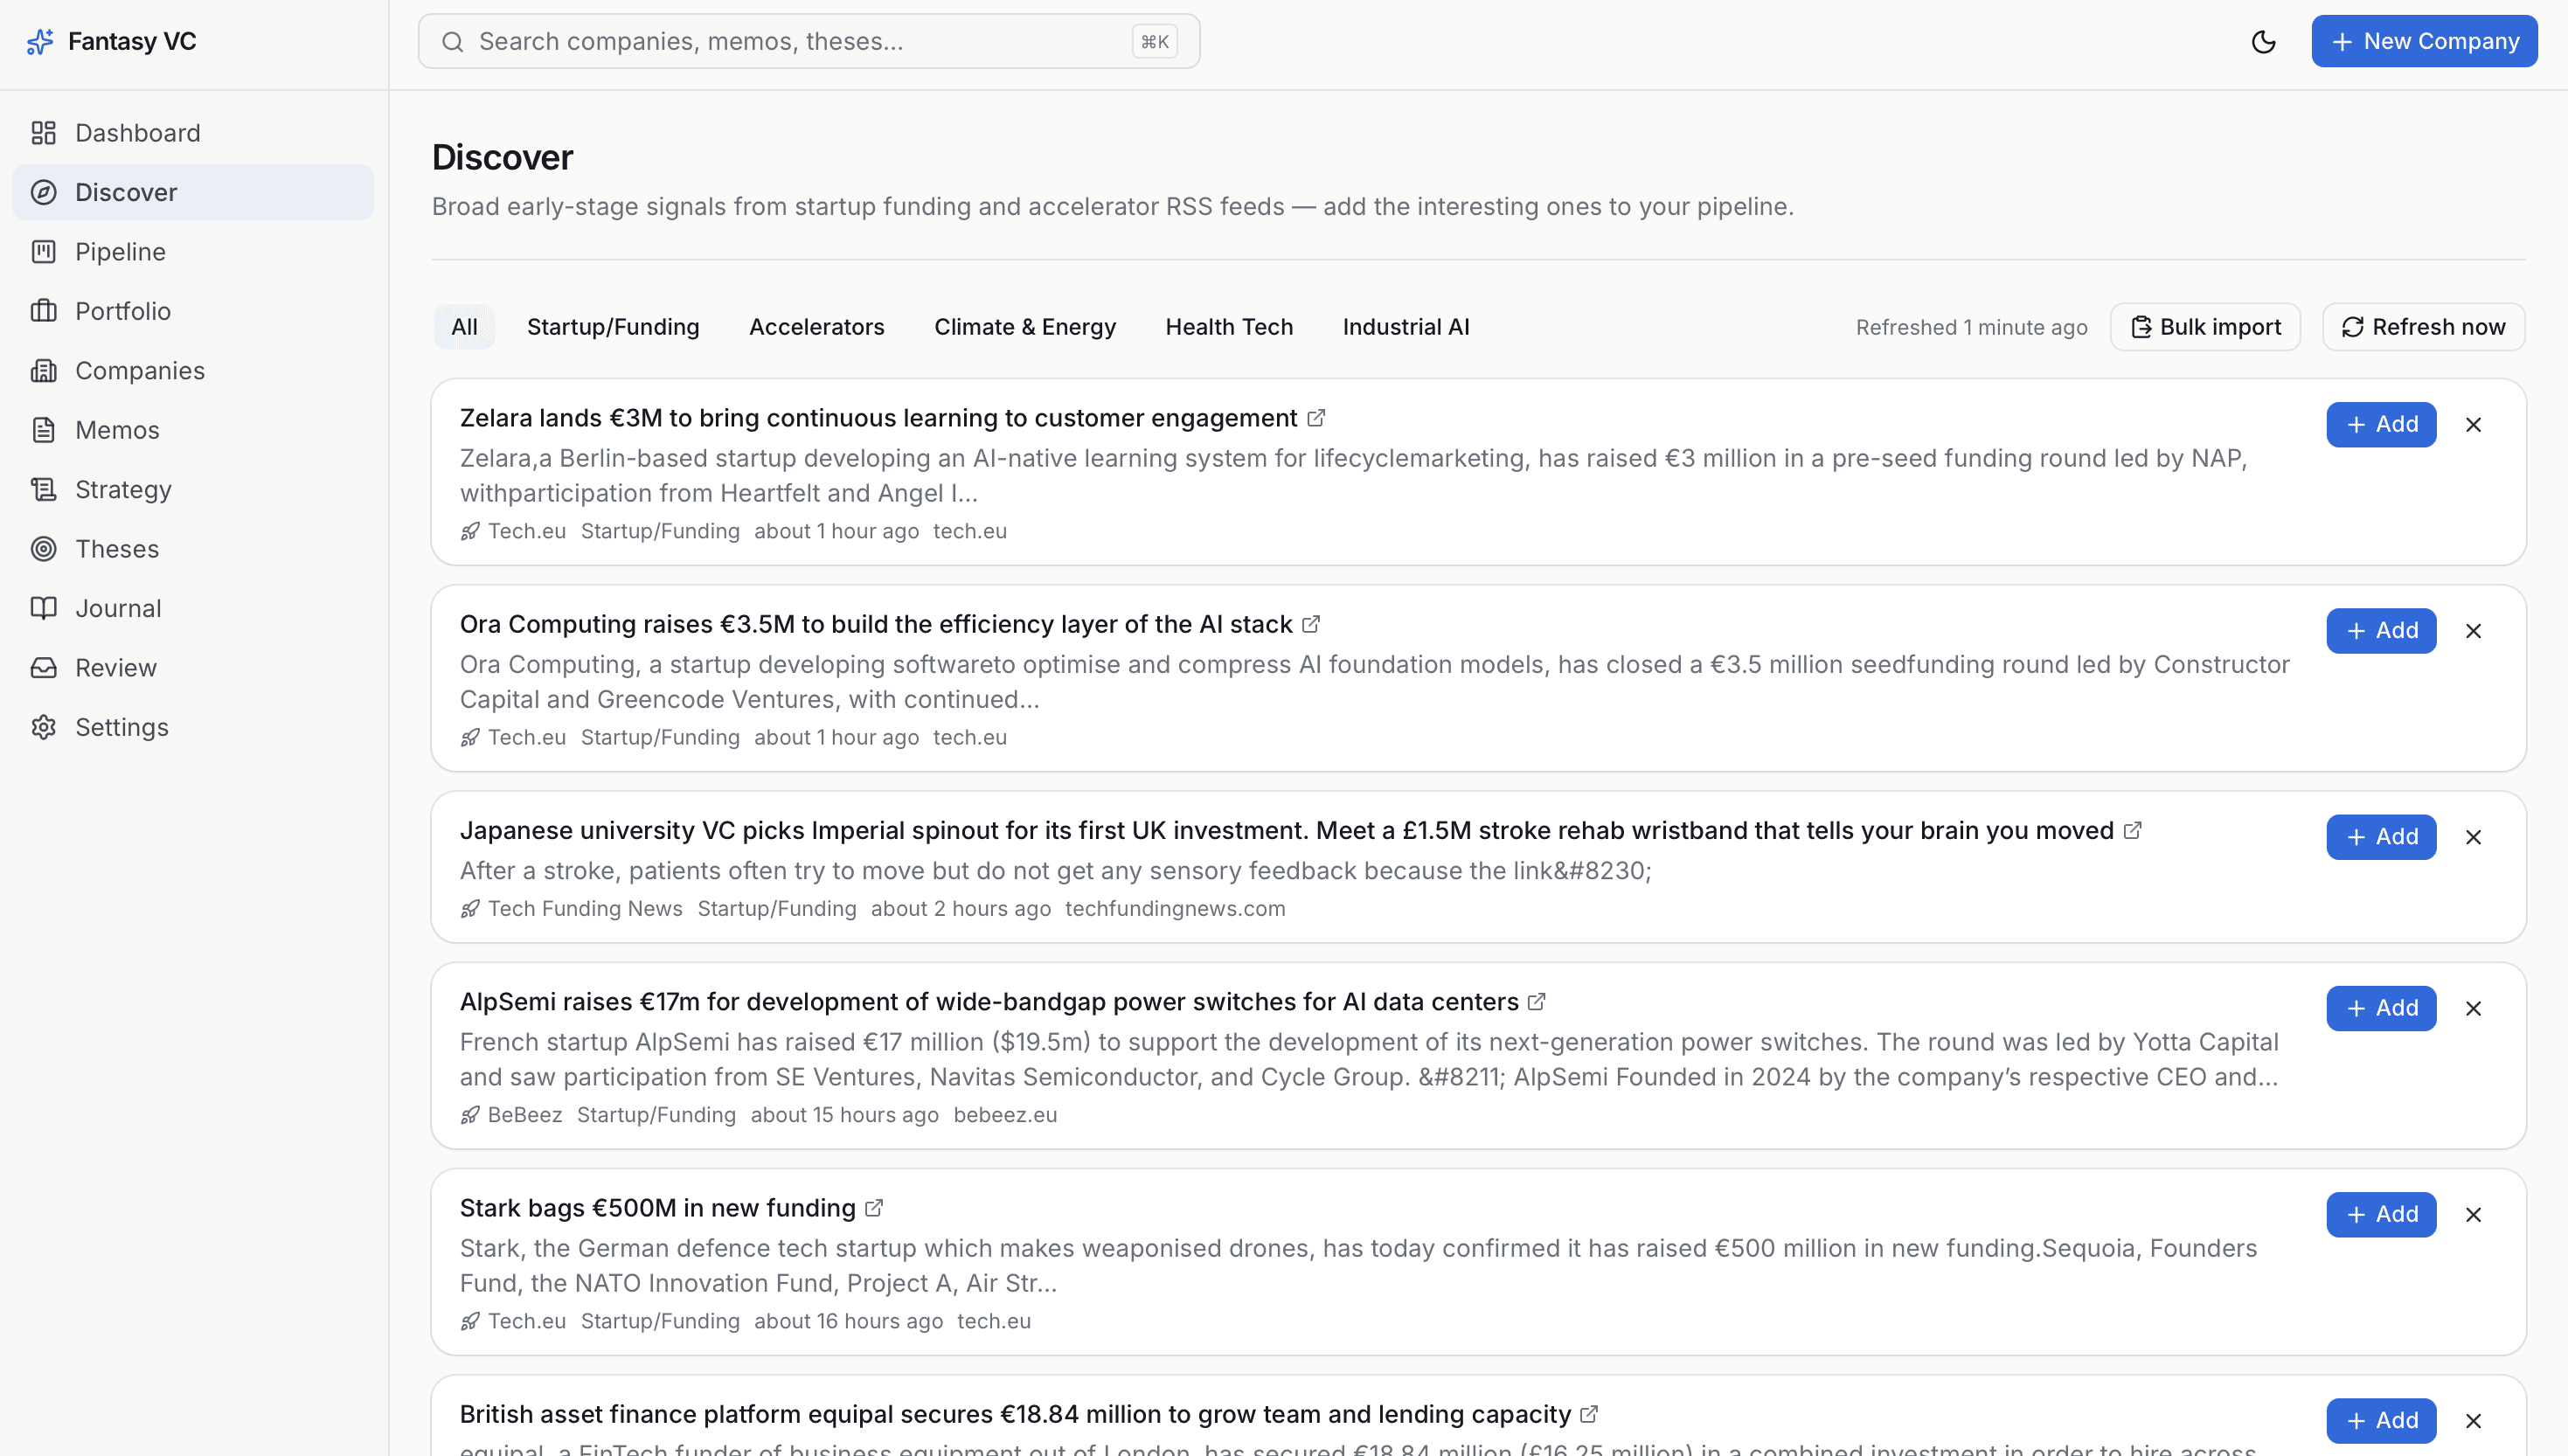Screen dimensions: 2568x1456
Task: Click the Memos document icon
Action: click(x=43, y=430)
